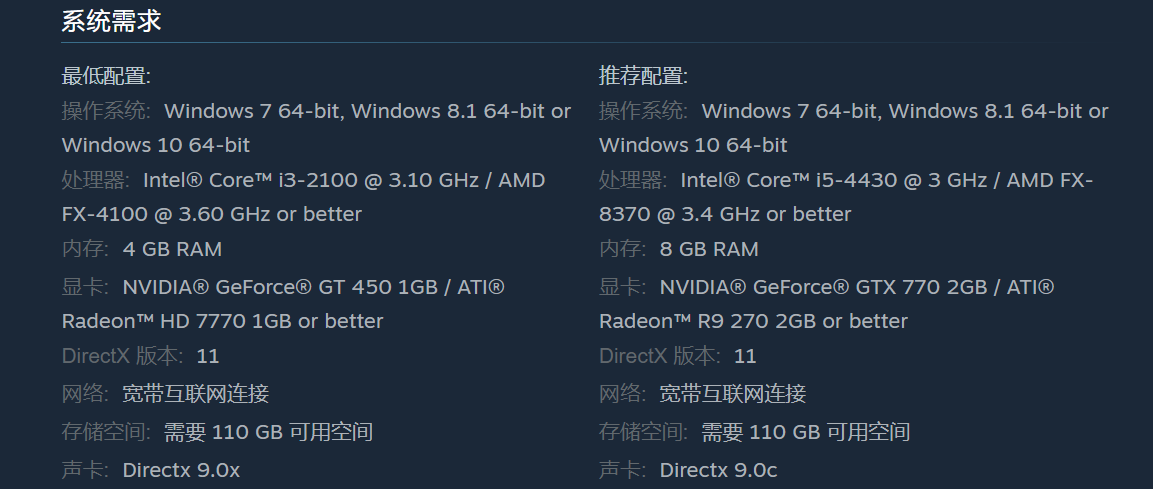Click the Directx 9.0c sound card text
The height and width of the screenshot is (489, 1153).
(718, 470)
